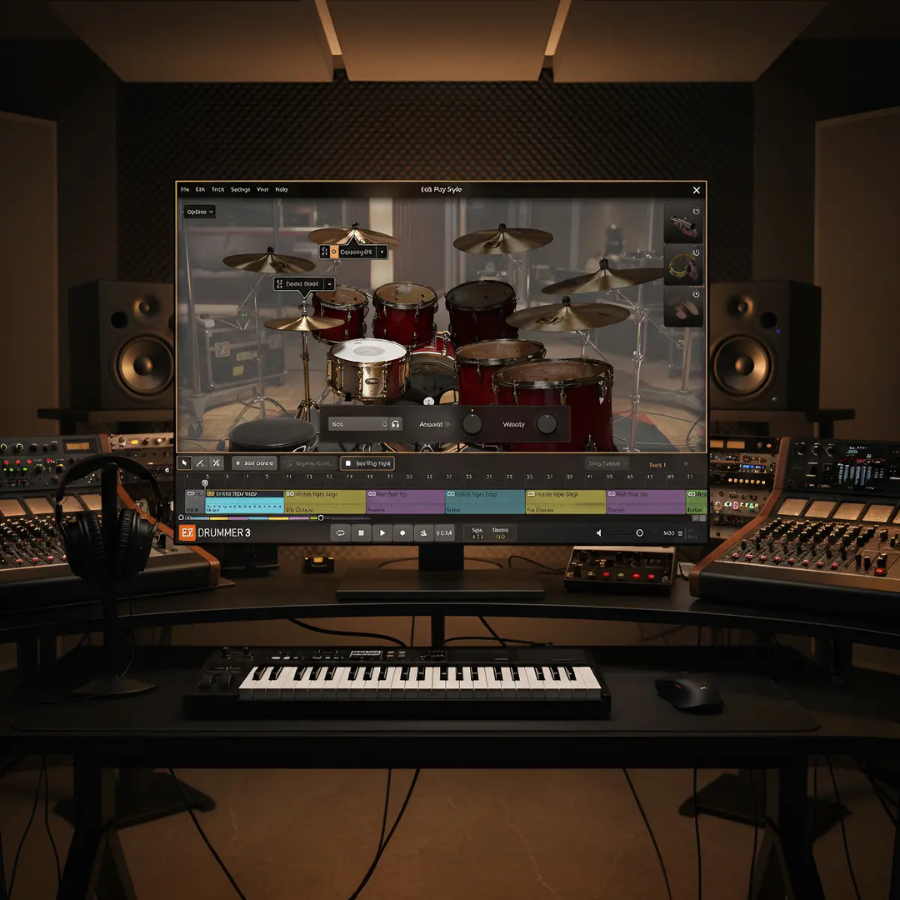Click the Velocity knob
Viewport: 900px width, 900px height.
[546, 424]
